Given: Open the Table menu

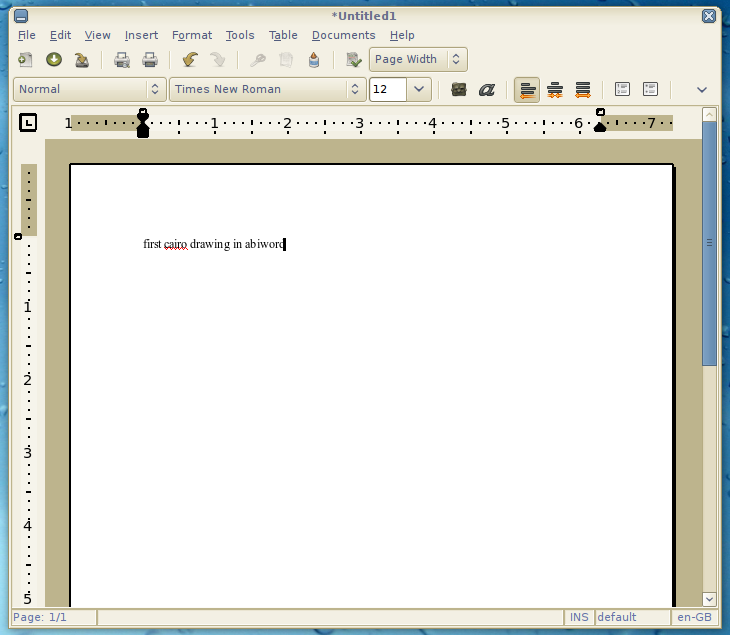Looking at the screenshot, I should click(x=283, y=35).
